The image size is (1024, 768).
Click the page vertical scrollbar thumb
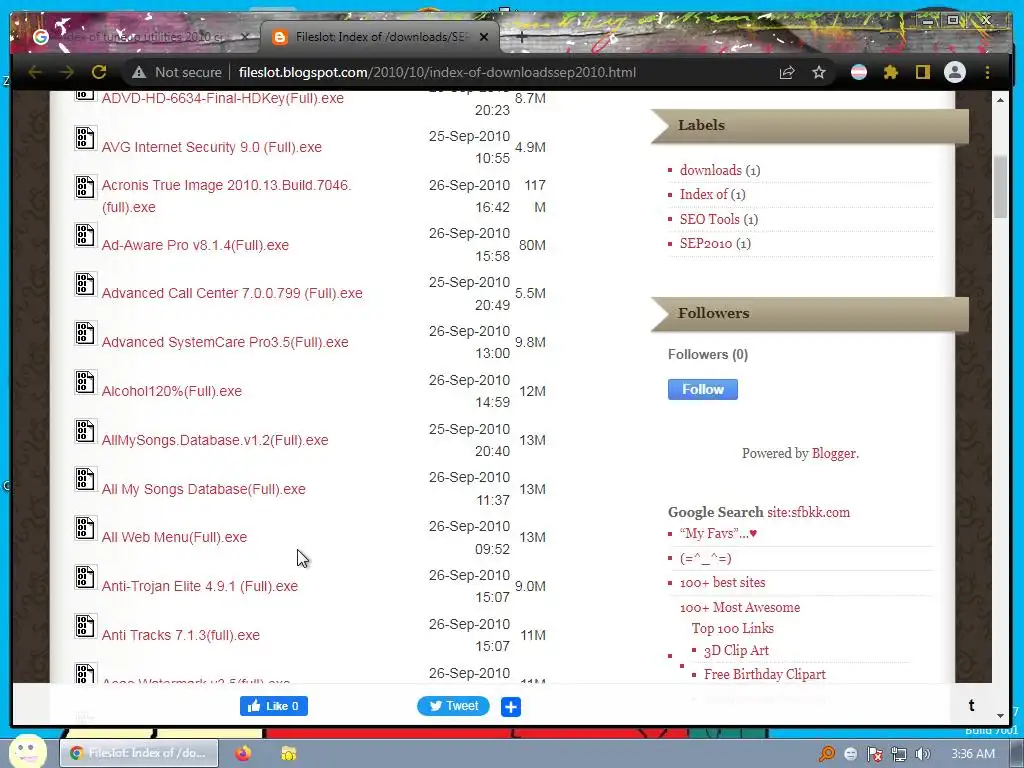1000,187
